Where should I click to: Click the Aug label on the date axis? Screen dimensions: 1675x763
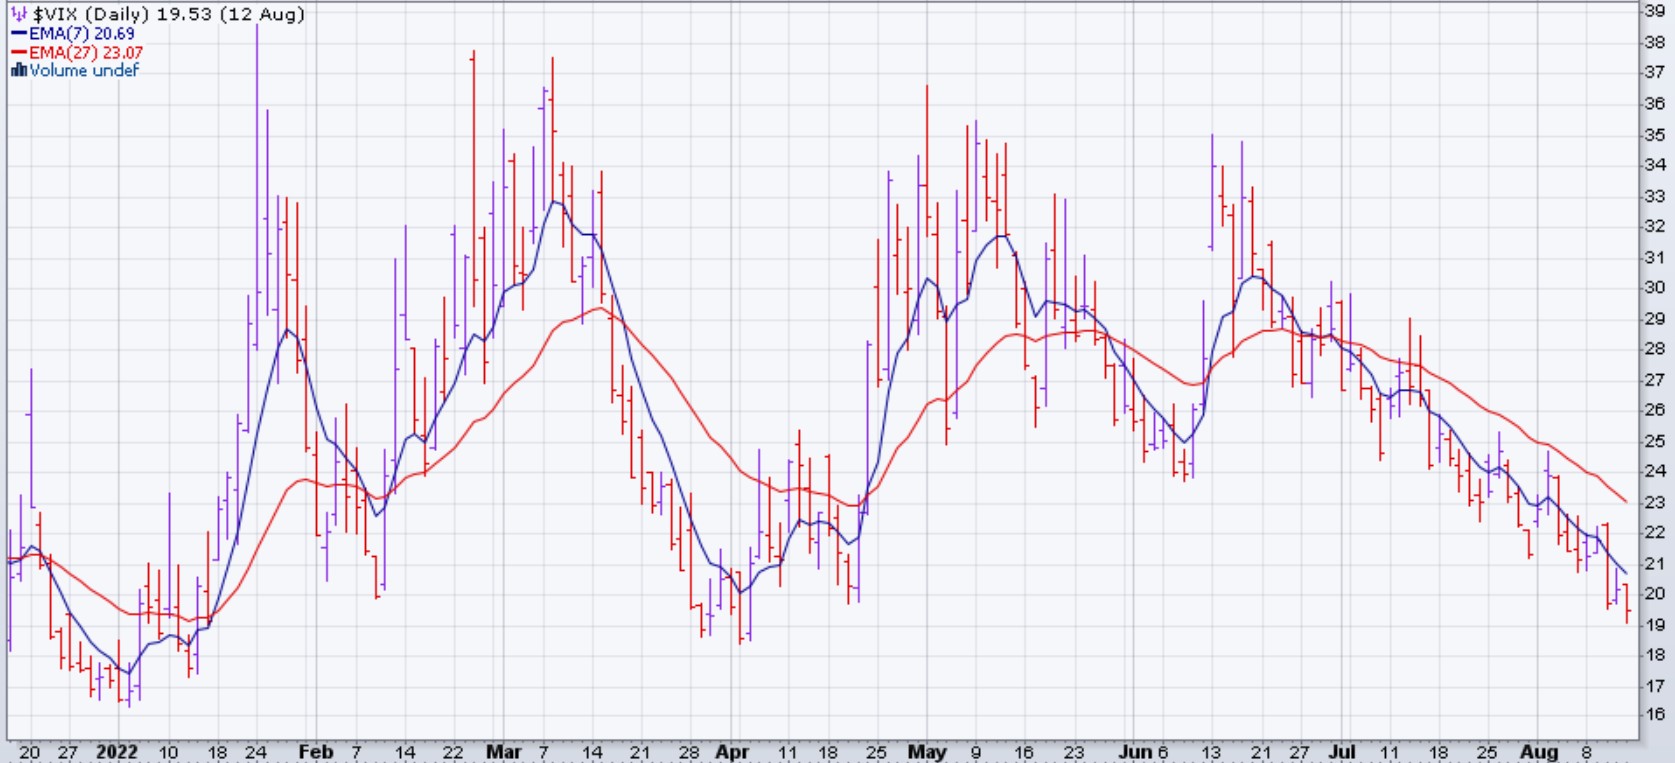pos(1539,752)
